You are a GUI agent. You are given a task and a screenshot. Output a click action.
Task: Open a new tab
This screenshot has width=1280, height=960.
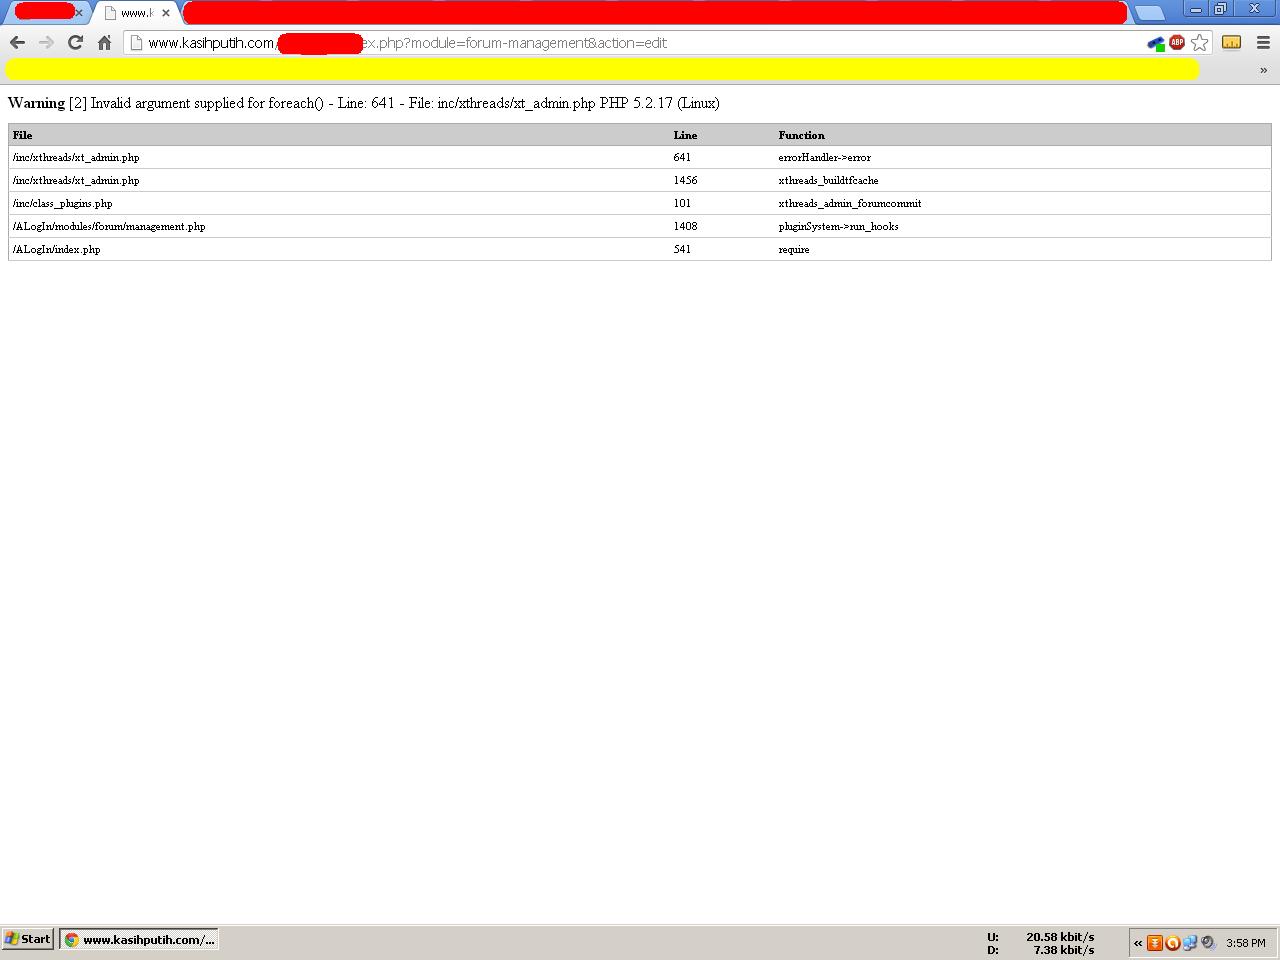[x=1149, y=13]
